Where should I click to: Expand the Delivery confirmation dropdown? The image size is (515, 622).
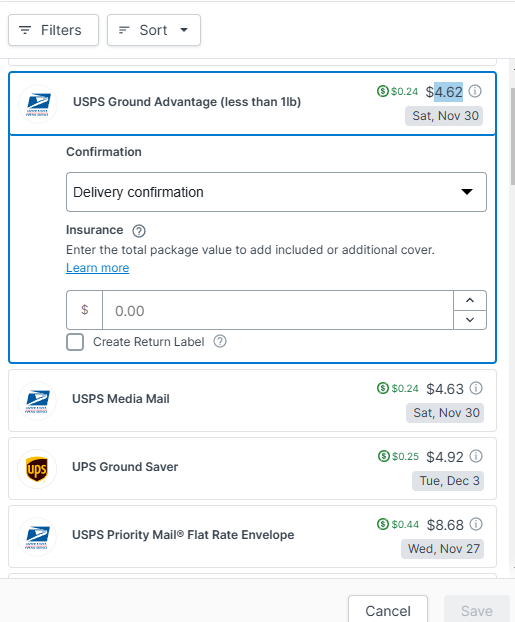click(276, 192)
